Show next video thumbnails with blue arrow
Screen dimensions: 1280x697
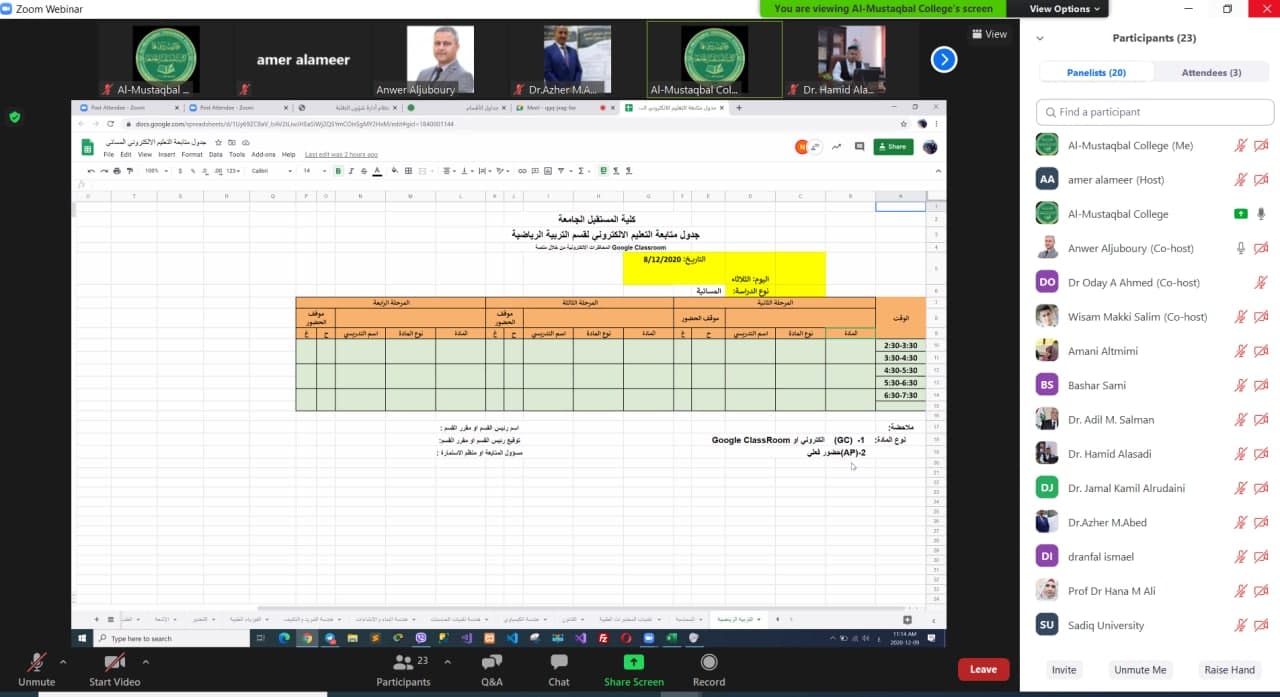click(944, 60)
